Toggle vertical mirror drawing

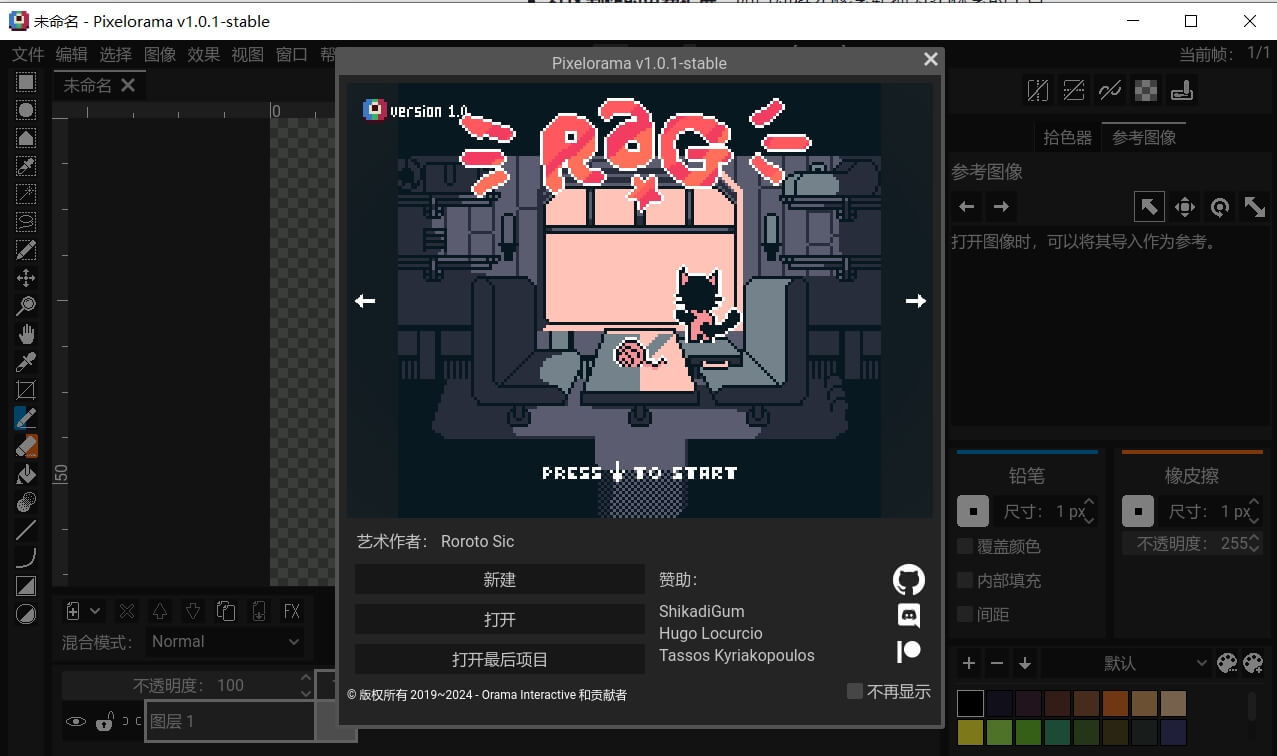(x=1074, y=91)
